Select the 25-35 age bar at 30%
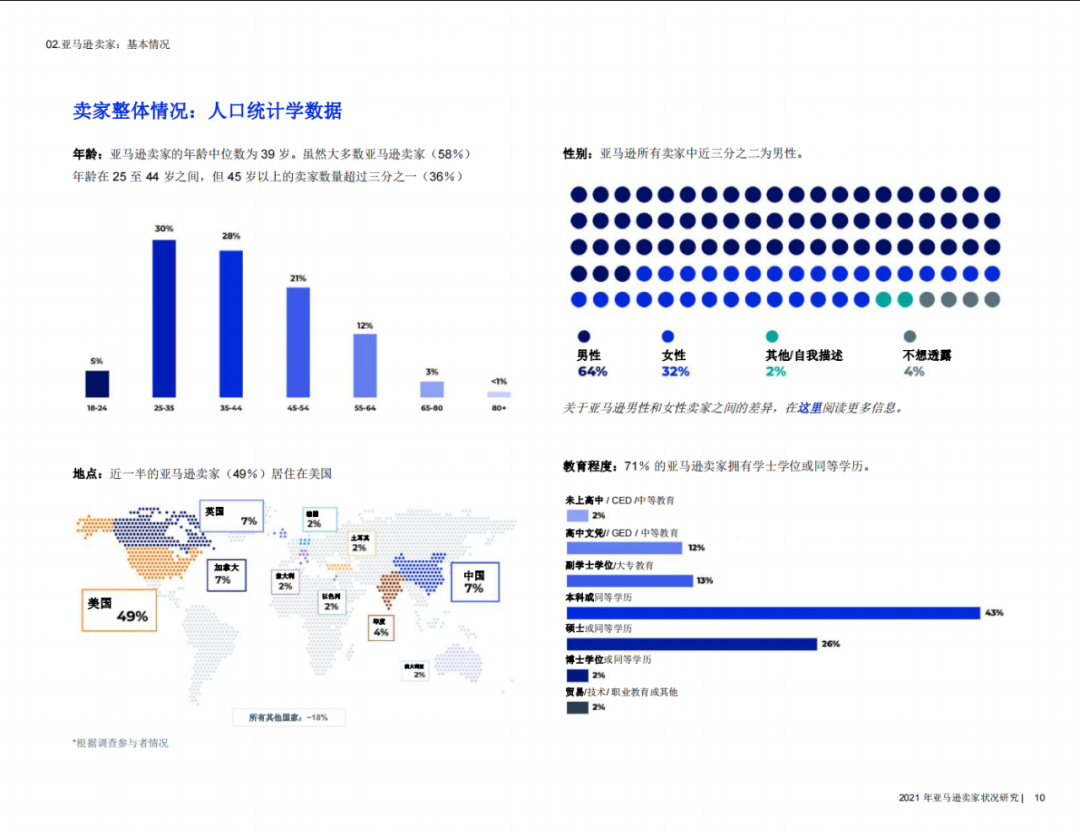The image size is (1080, 835). 164,318
